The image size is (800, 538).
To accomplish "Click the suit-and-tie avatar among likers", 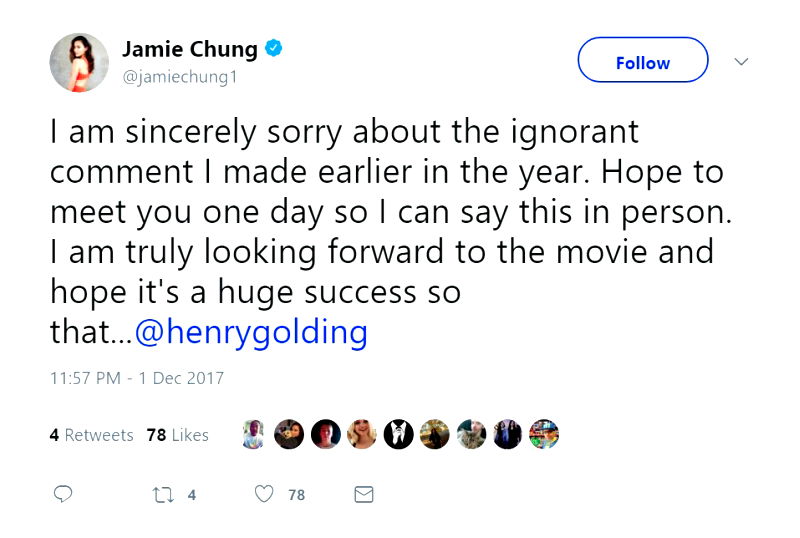I will [398, 434].
